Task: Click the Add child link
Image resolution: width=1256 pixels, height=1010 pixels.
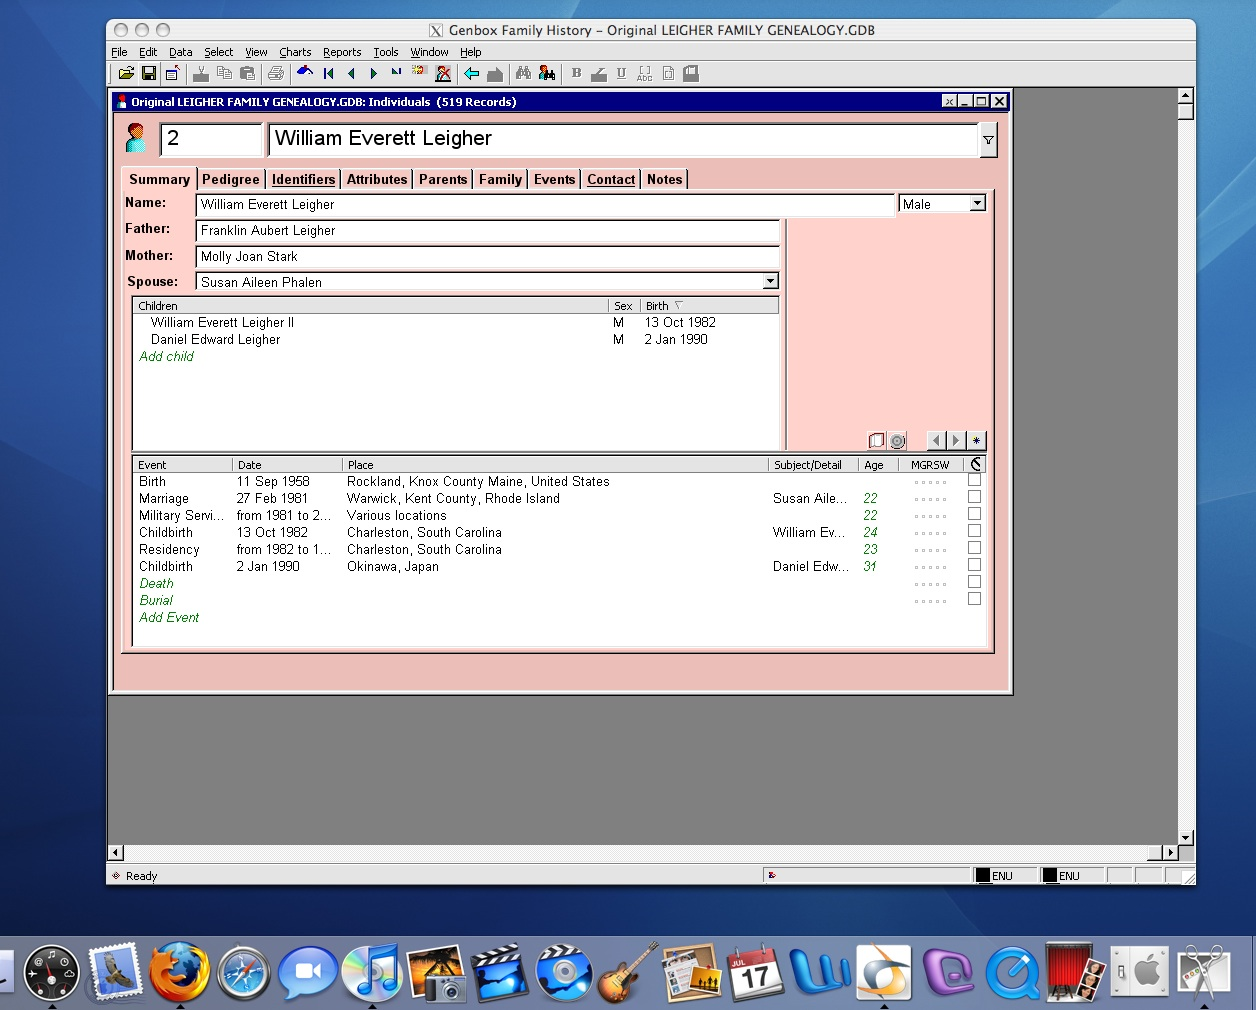Action: click(x=166, y=356)
